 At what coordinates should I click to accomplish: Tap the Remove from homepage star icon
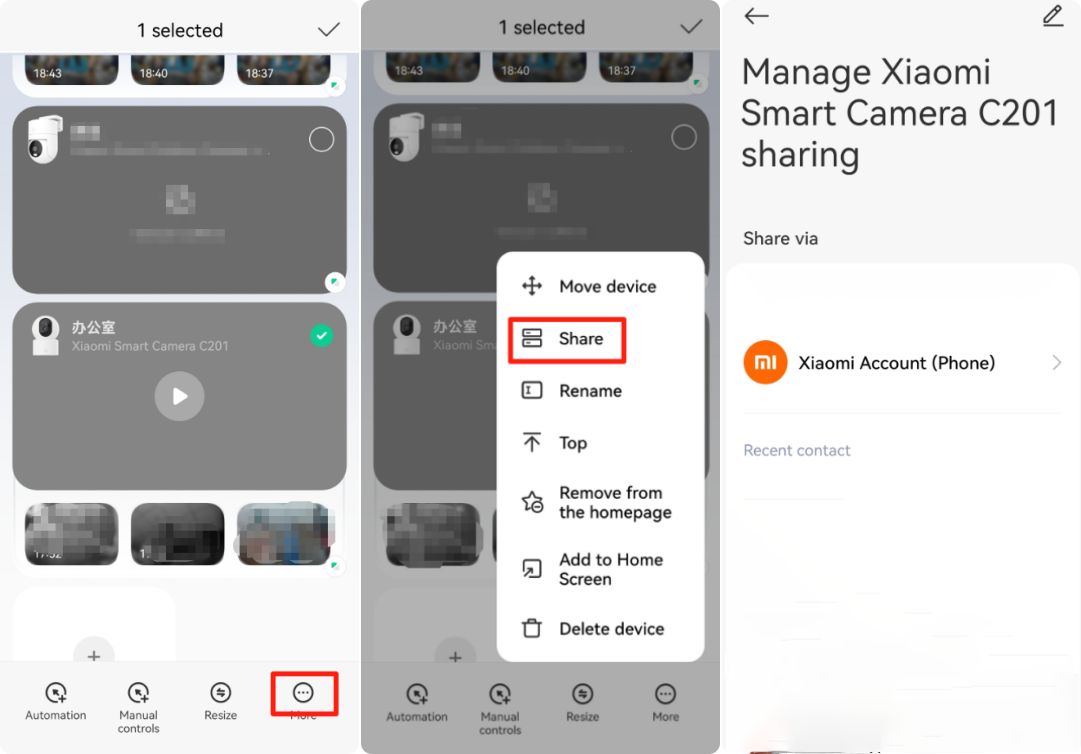tap(532, 503)
